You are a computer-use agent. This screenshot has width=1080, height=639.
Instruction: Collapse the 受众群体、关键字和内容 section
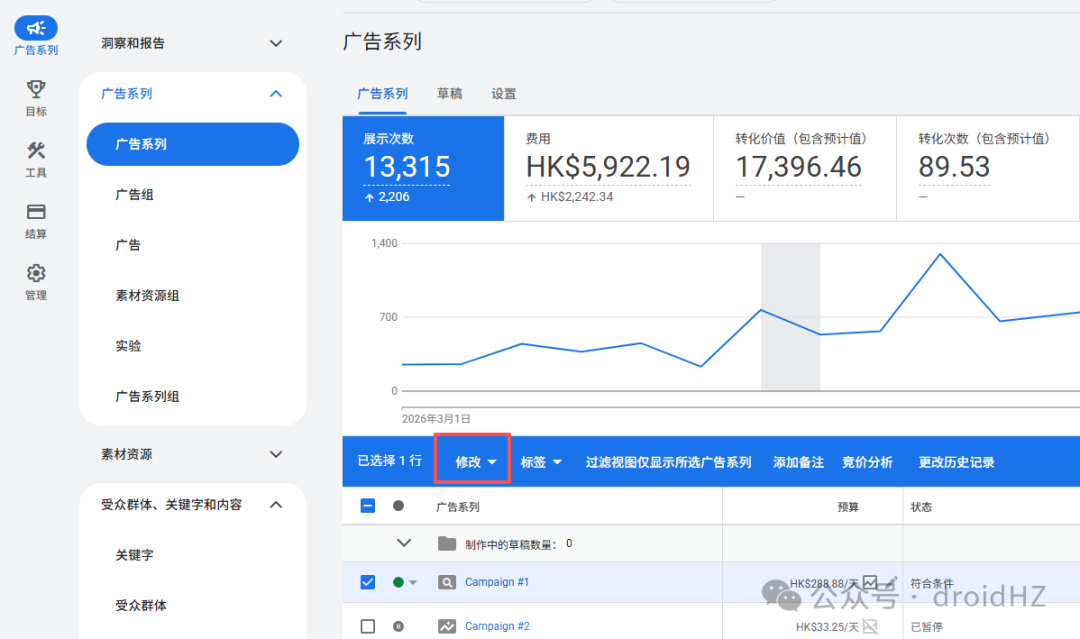(x=276, y=505)
